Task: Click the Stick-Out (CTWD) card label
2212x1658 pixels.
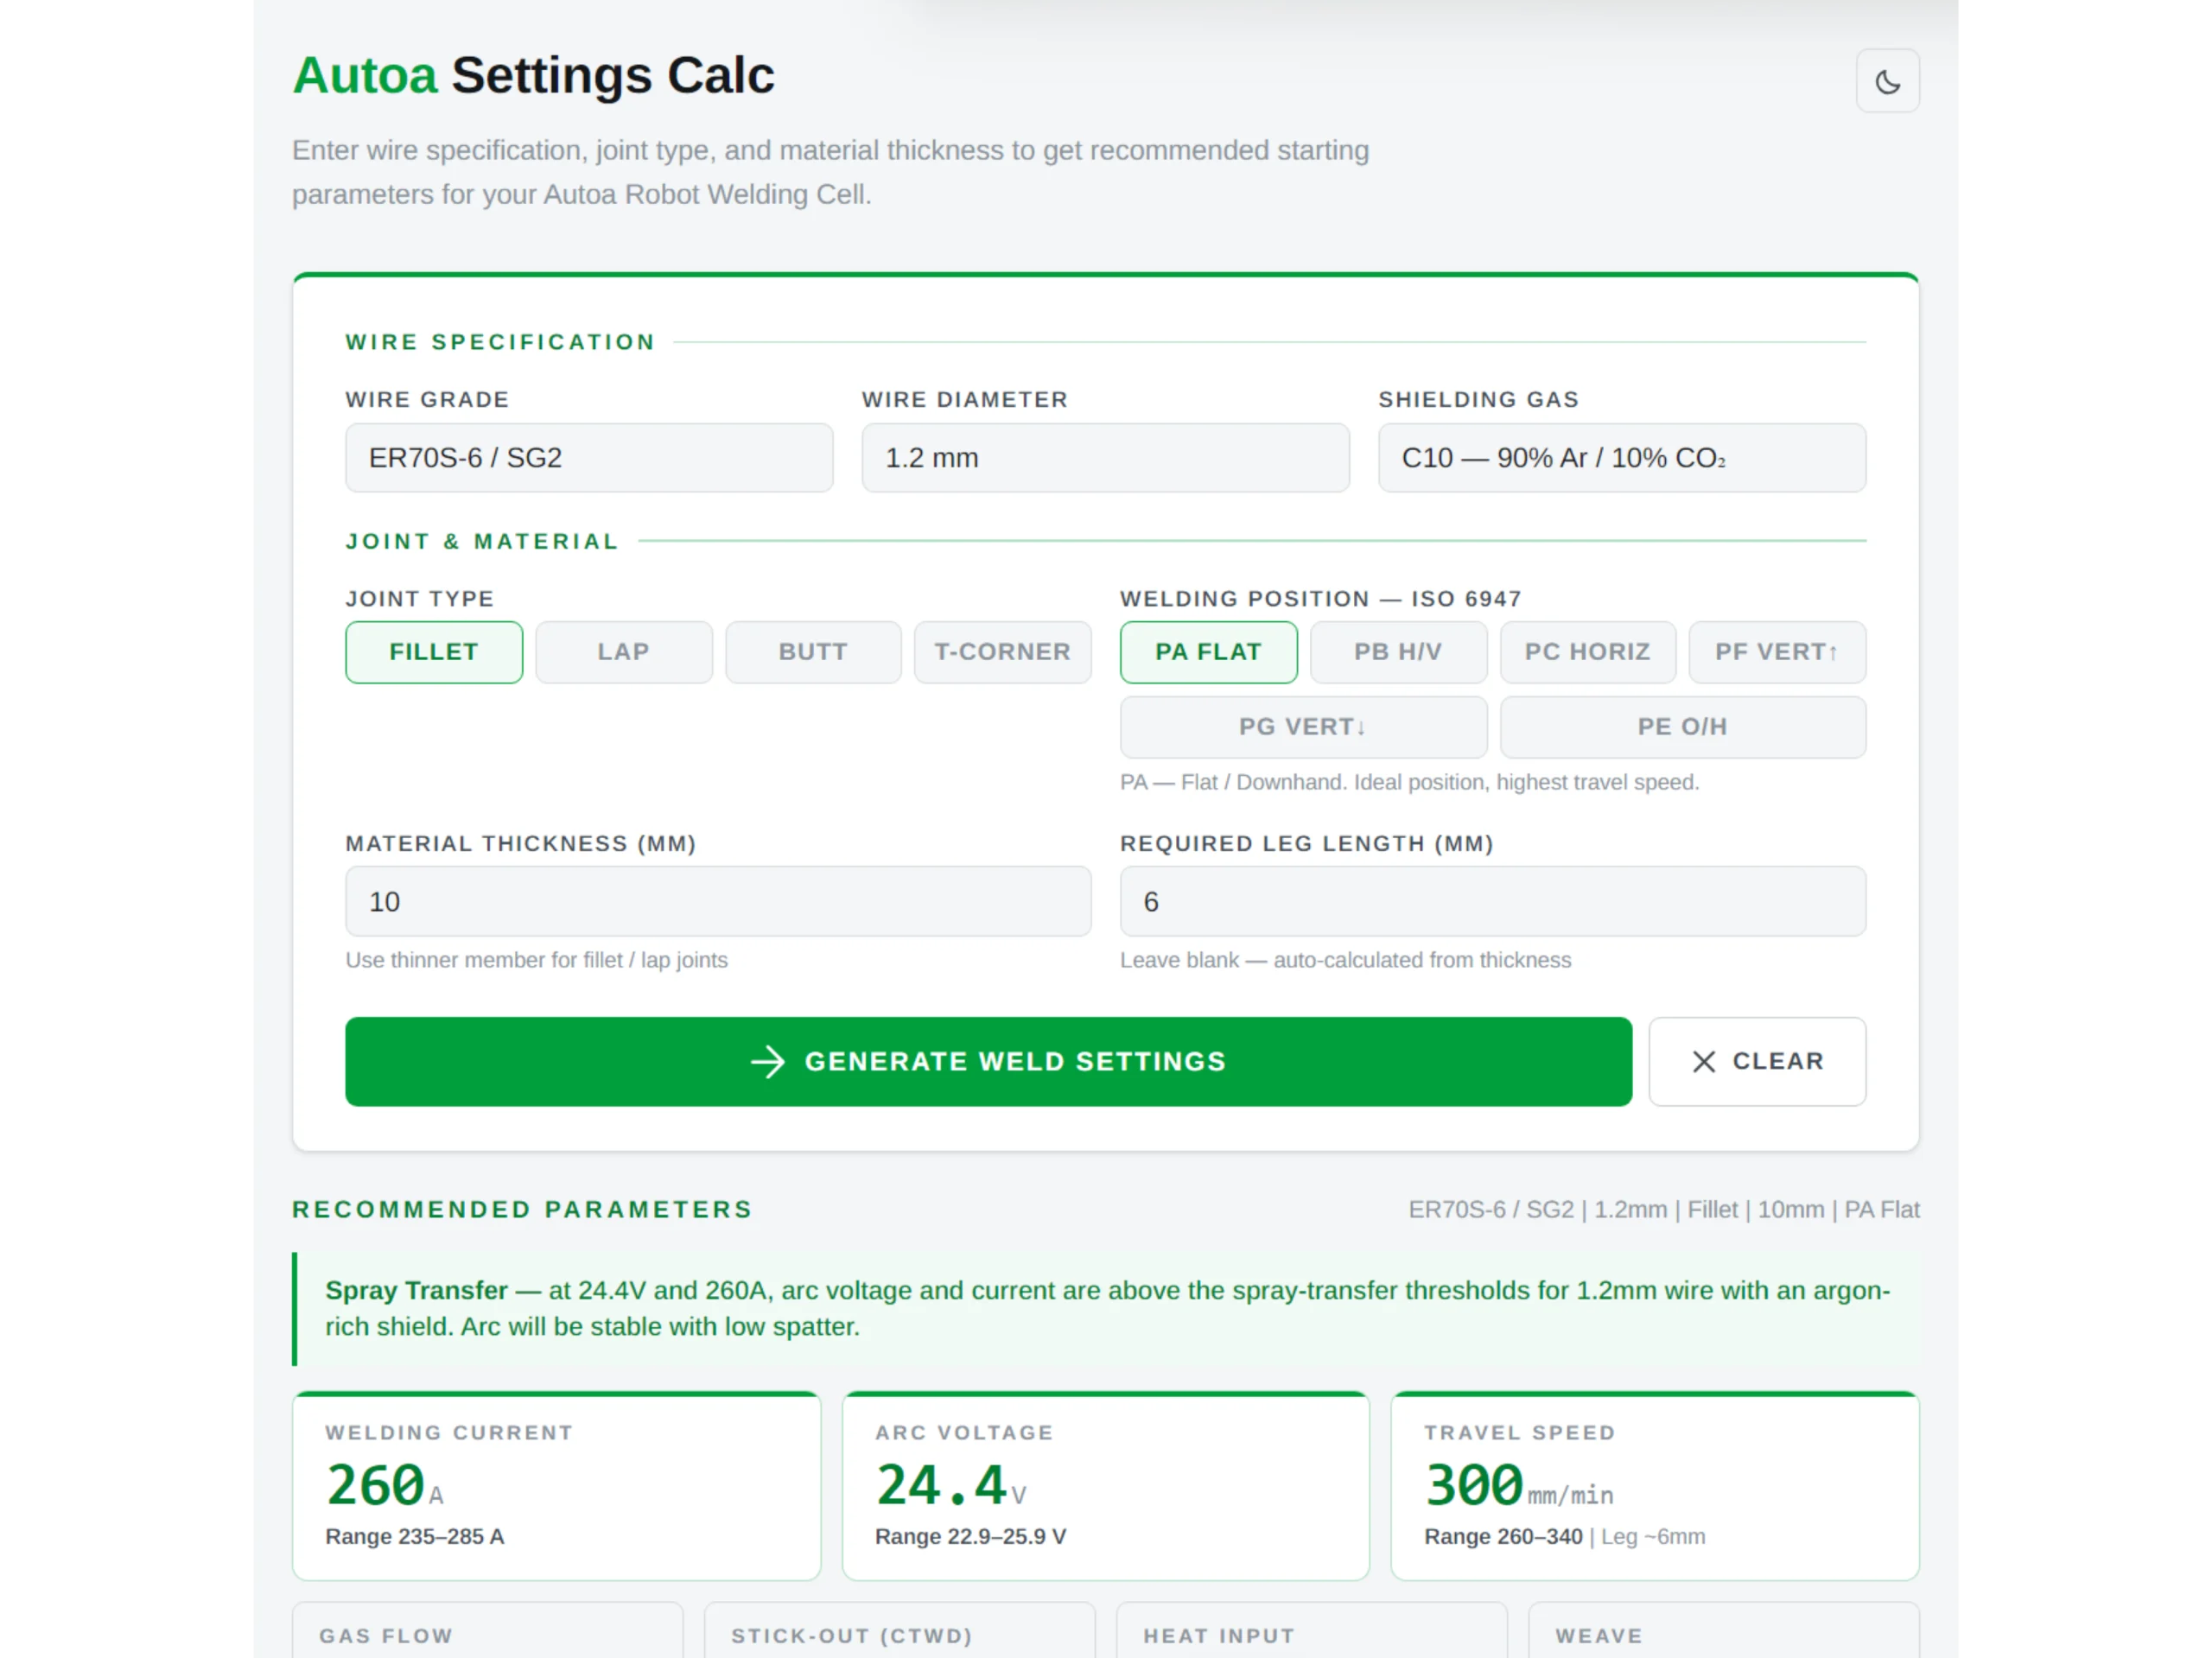Action: click(852, 1636)
